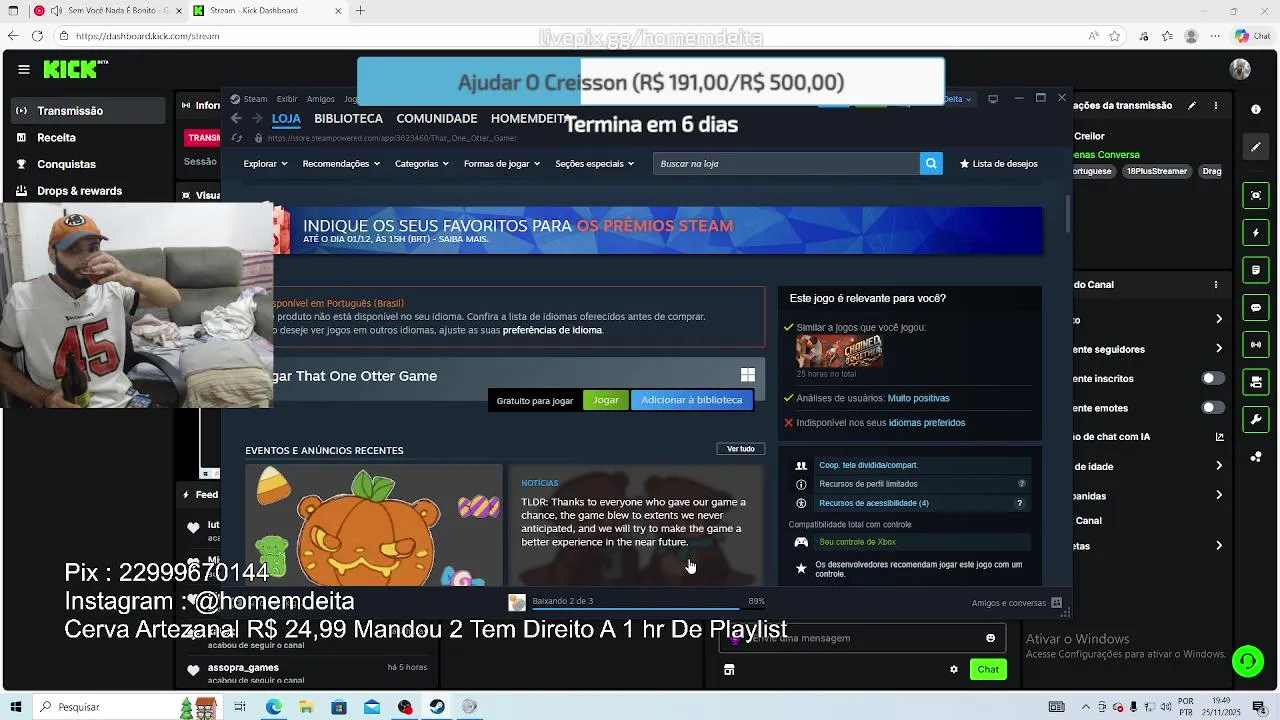1280x720 pixels.
Task: Open the Kick profile avatar menu
Action: (x=1240, y=69)
